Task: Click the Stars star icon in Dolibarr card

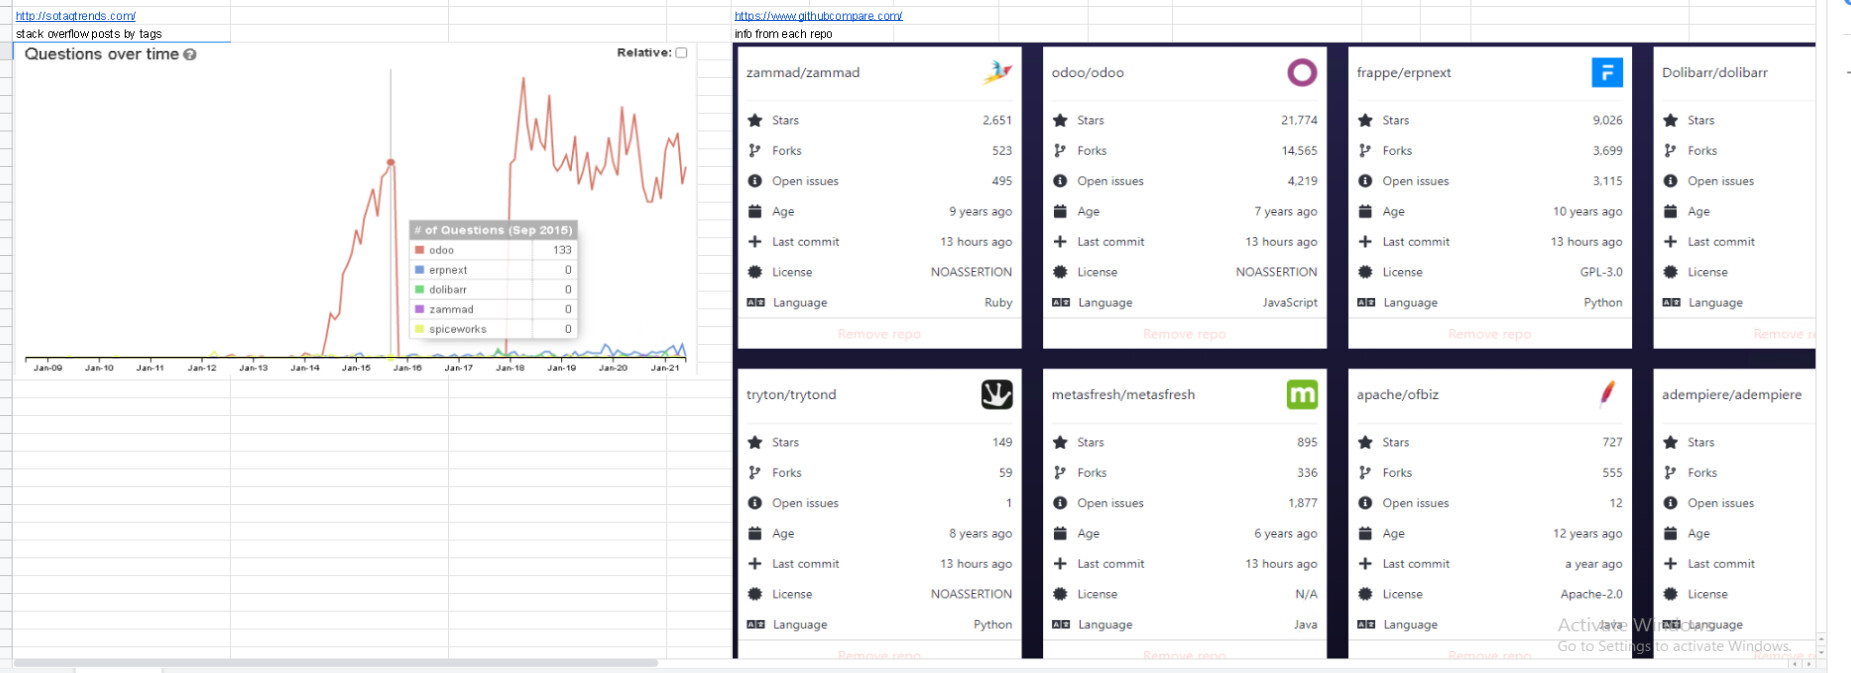Action: click(1670, 120)
